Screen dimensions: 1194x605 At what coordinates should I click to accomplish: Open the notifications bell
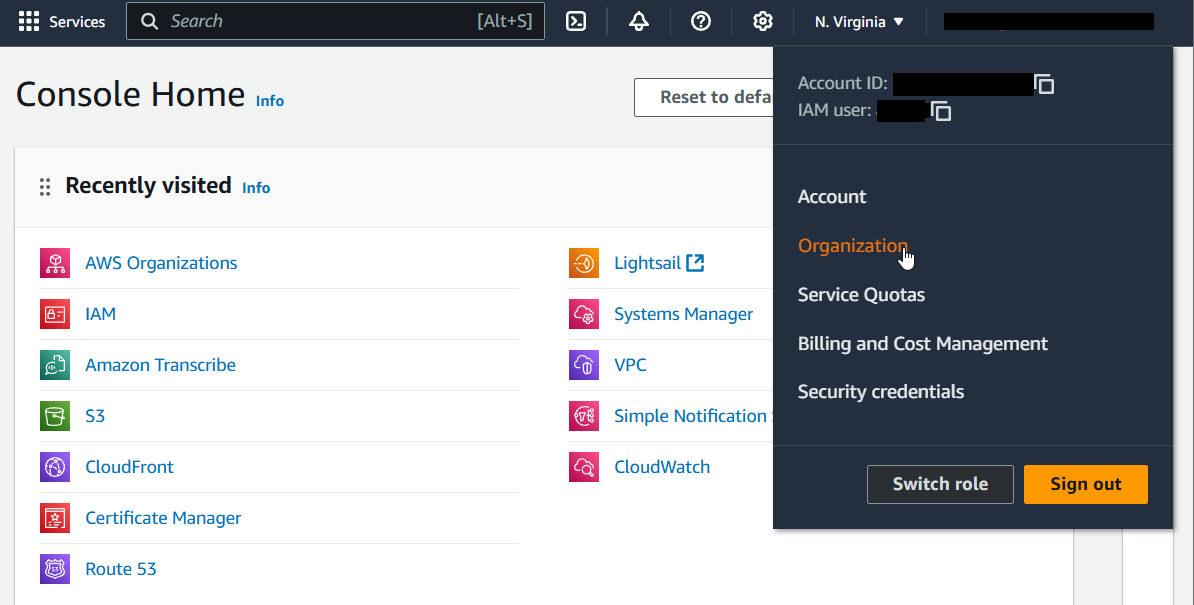pyautogui.click(x=639, y=21)
